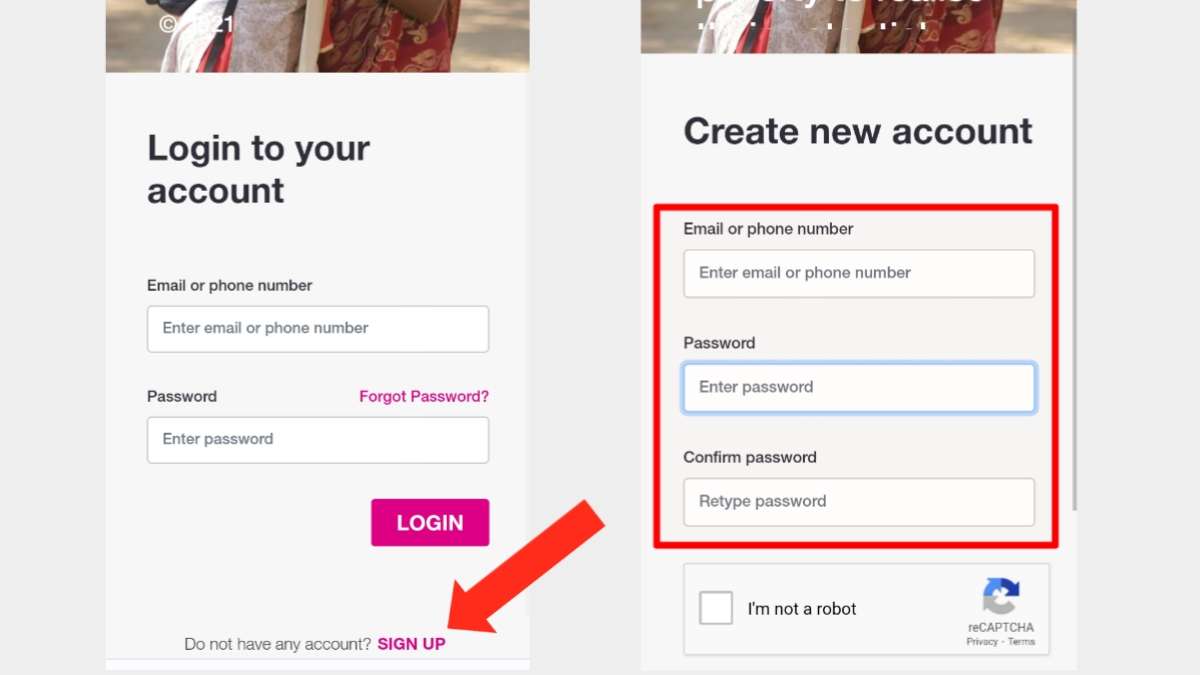Click the Create new account heading

[857, 131]
